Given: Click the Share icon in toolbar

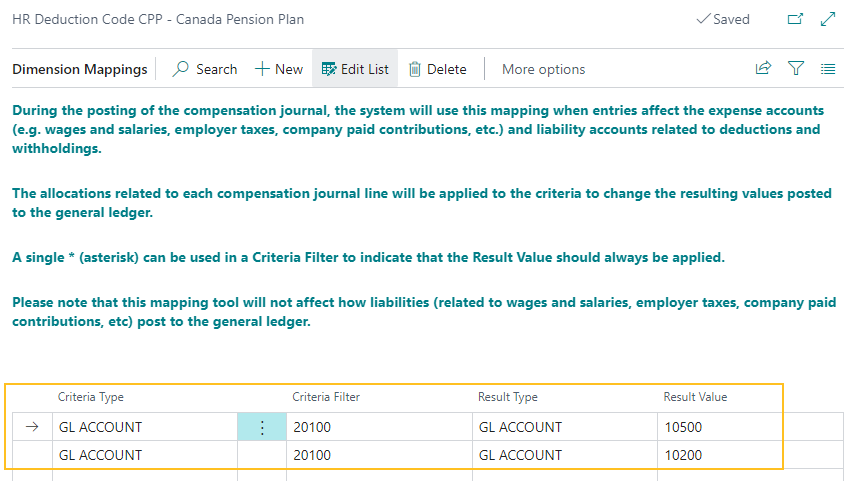Looking at the screenshot, I should pos(763,69).
